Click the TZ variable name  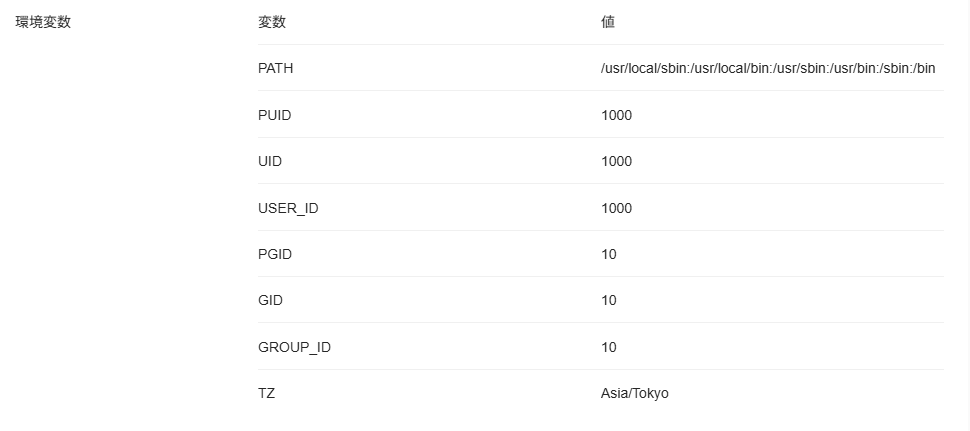coord(266,393)
